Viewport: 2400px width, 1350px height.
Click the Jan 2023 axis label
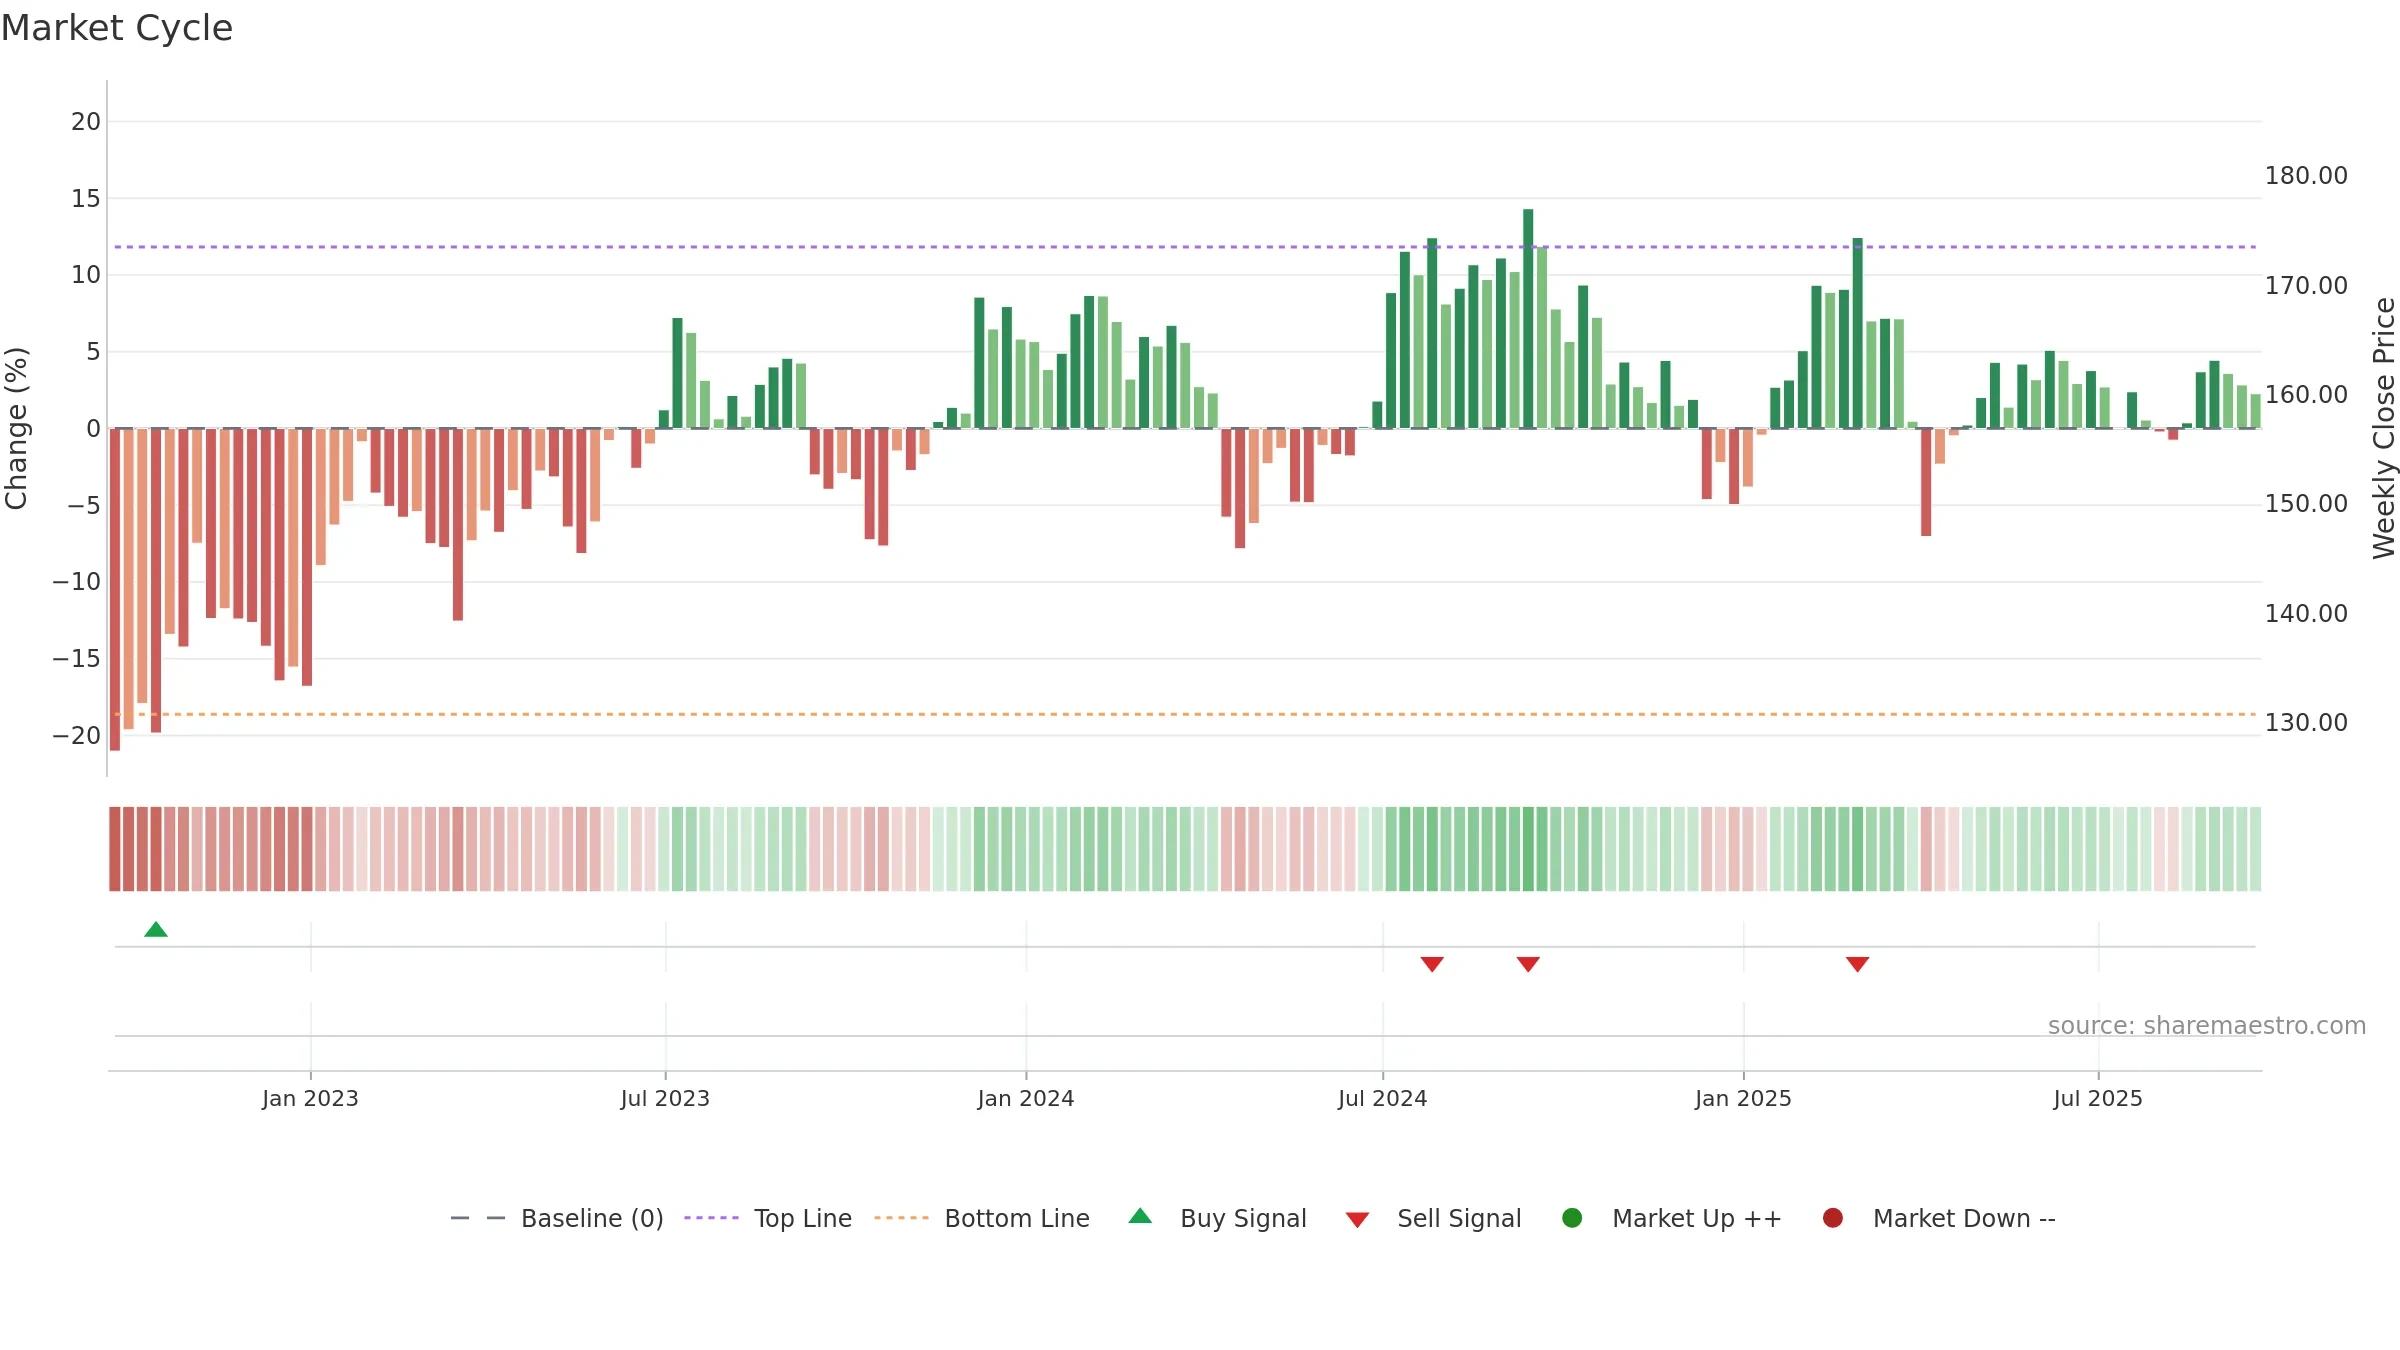pyautogui.click(x=310, y=1099)
